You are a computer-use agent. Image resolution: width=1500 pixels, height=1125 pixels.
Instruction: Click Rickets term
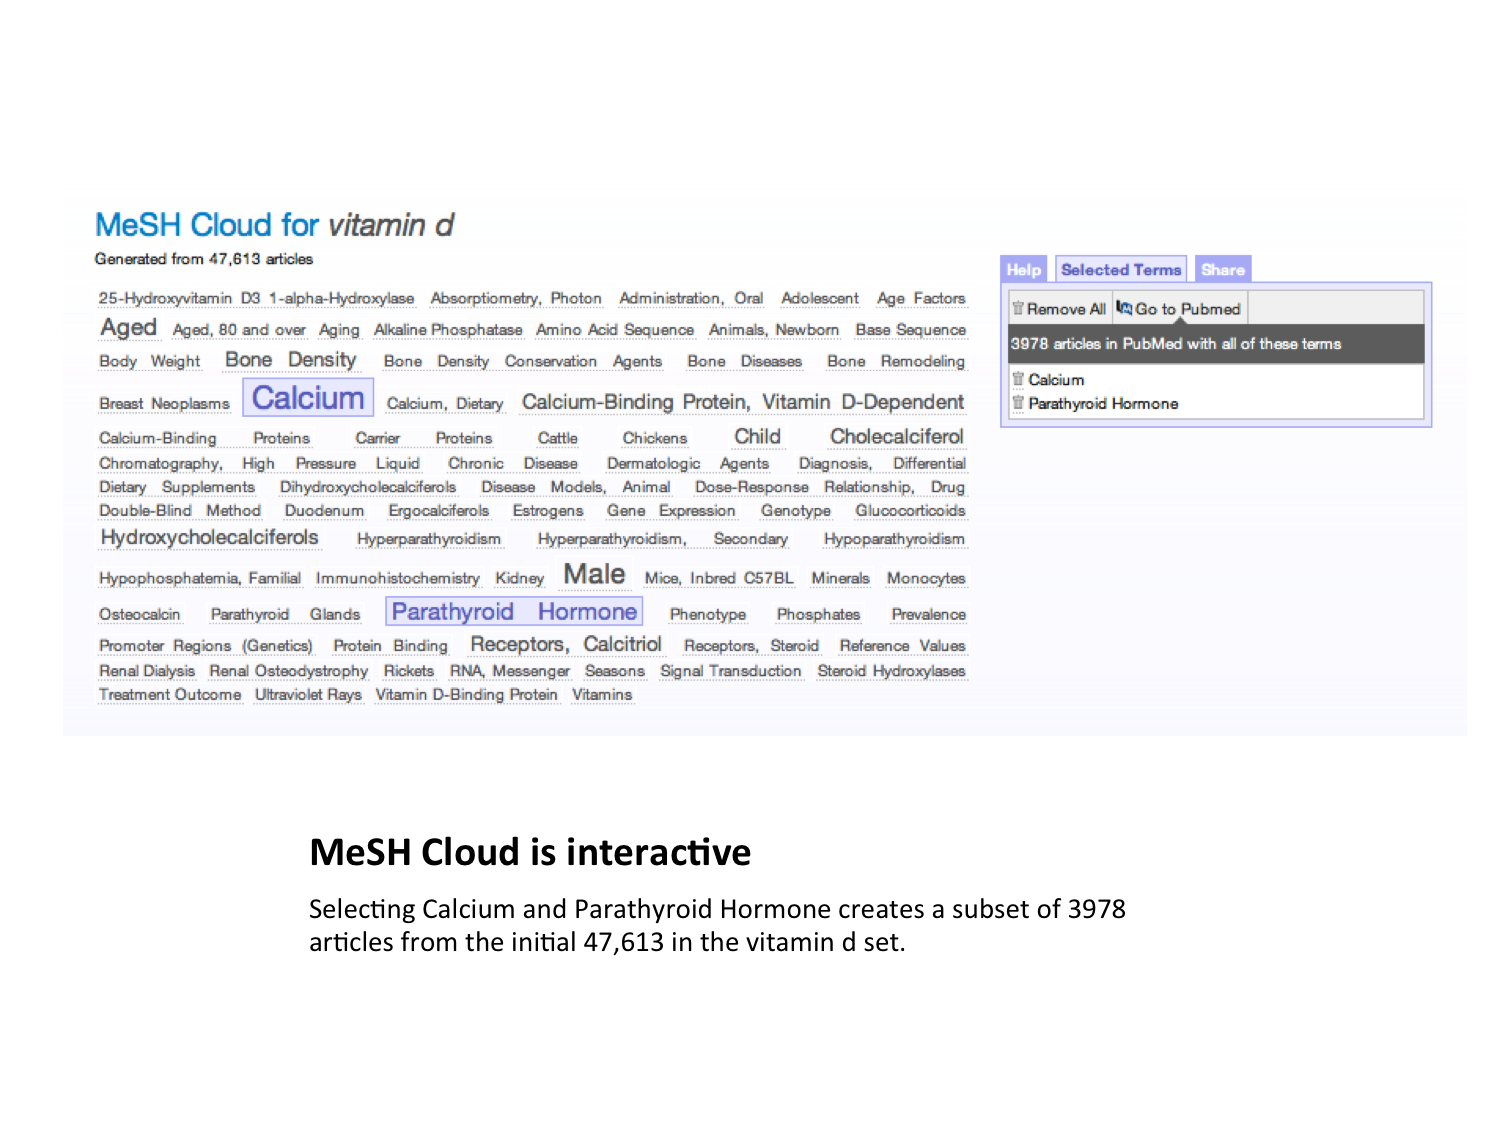point(409,671)
